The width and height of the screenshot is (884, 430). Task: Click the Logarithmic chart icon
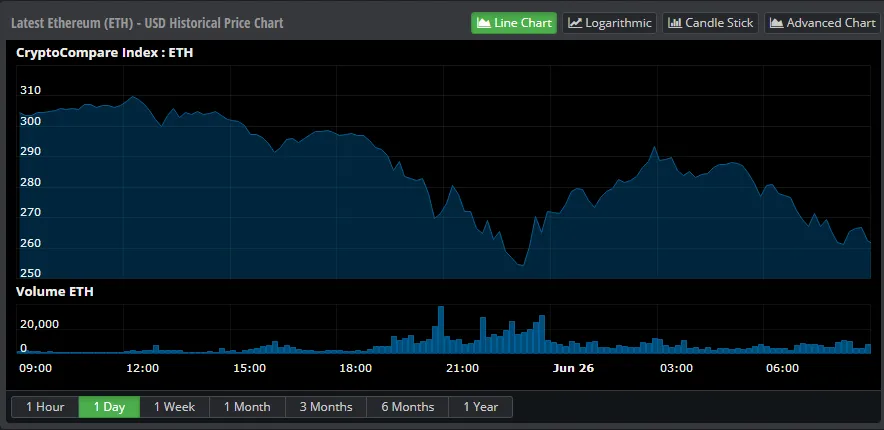click(x=575, y=23)
